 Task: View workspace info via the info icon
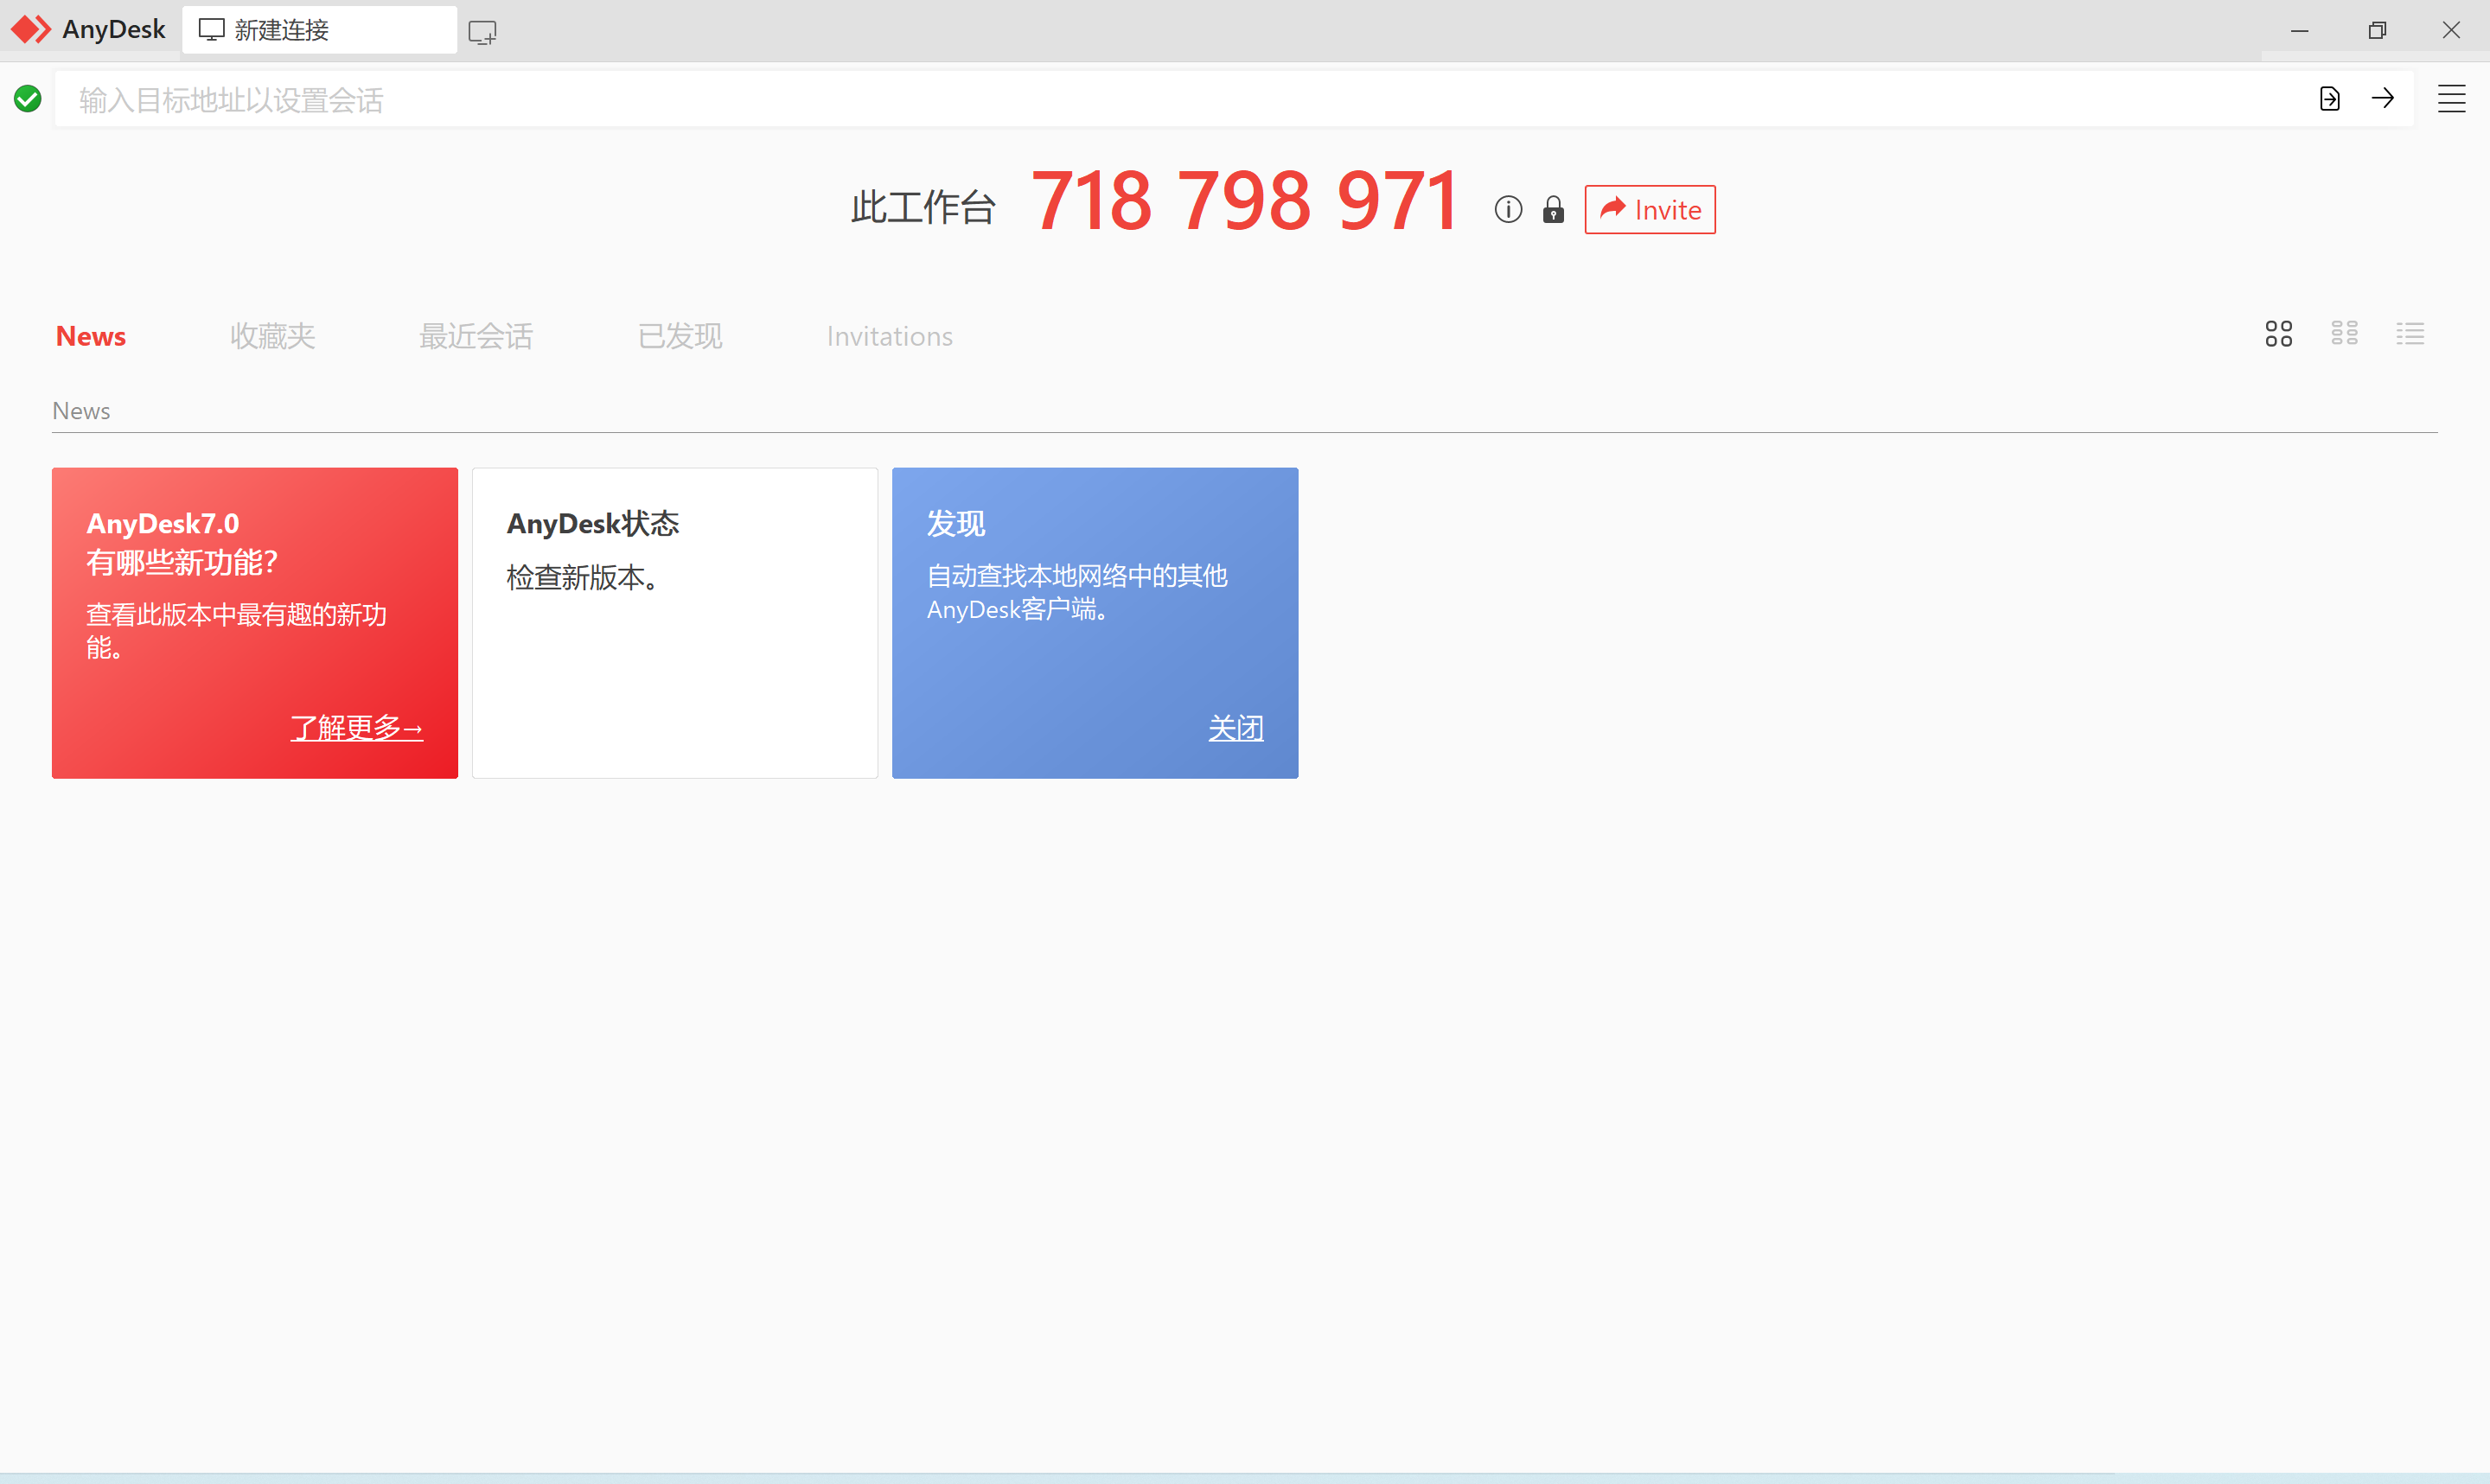(x=1507, y=209)
